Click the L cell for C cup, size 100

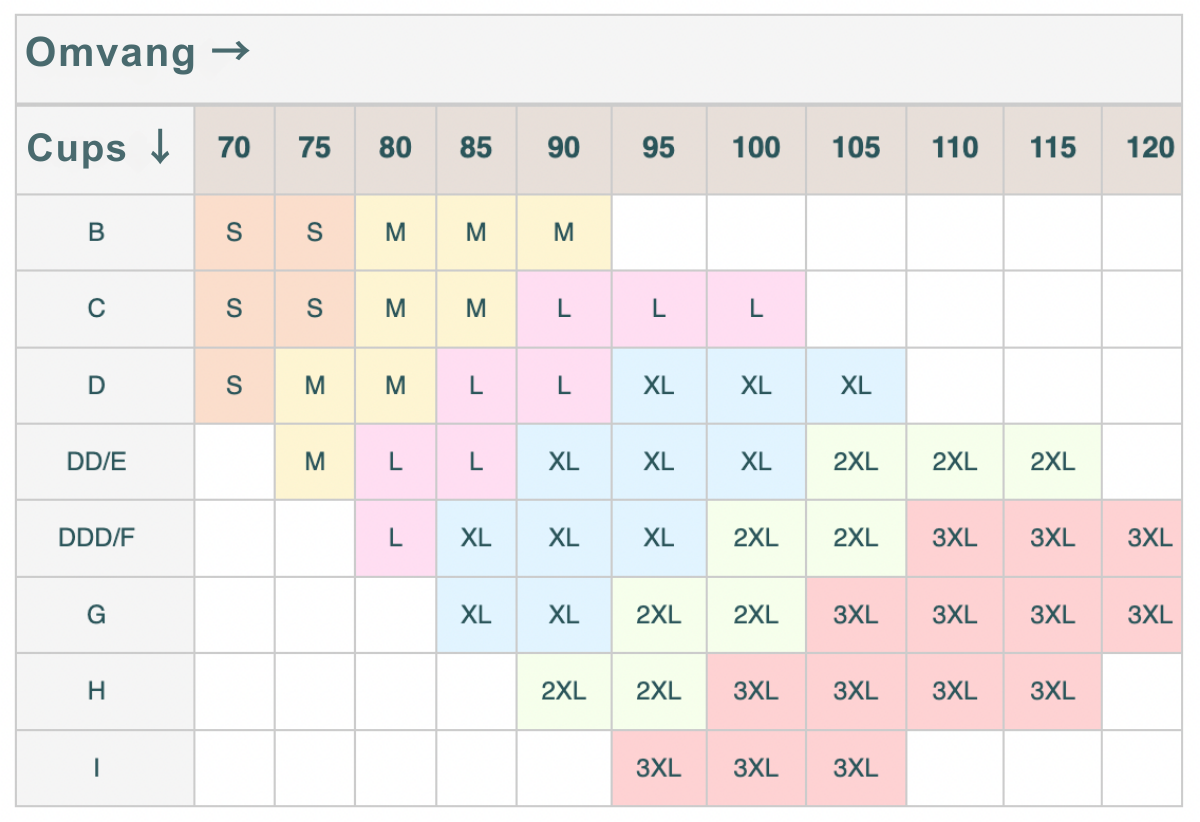[756, 309]
